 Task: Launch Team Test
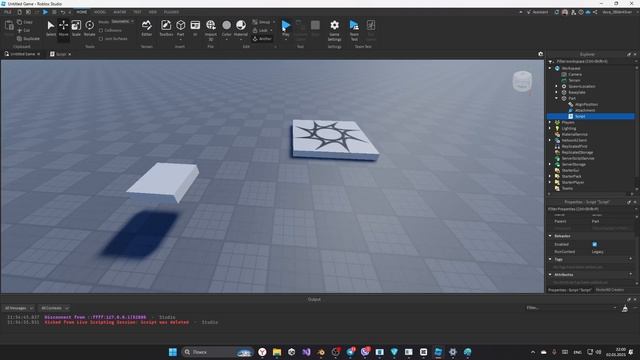tap(354, 30)
